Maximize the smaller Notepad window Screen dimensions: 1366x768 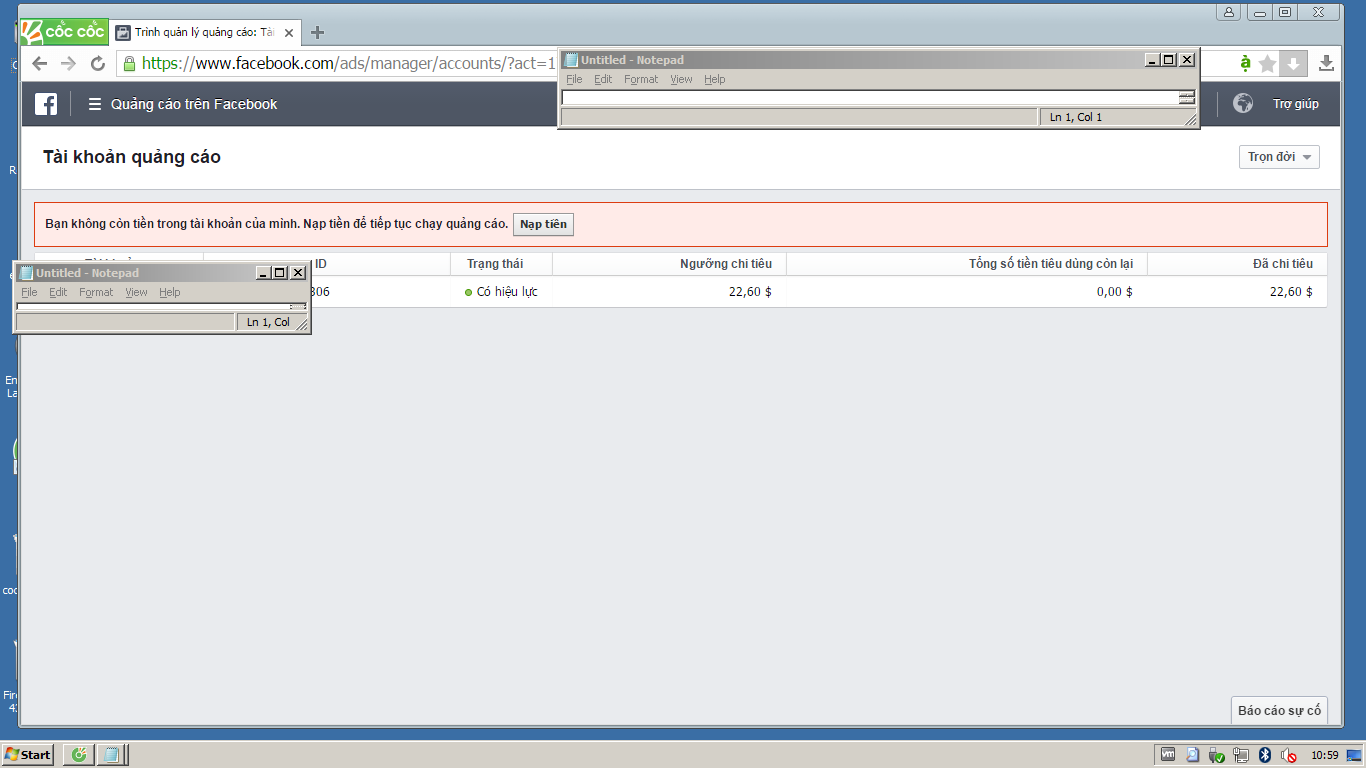[280, 273]
